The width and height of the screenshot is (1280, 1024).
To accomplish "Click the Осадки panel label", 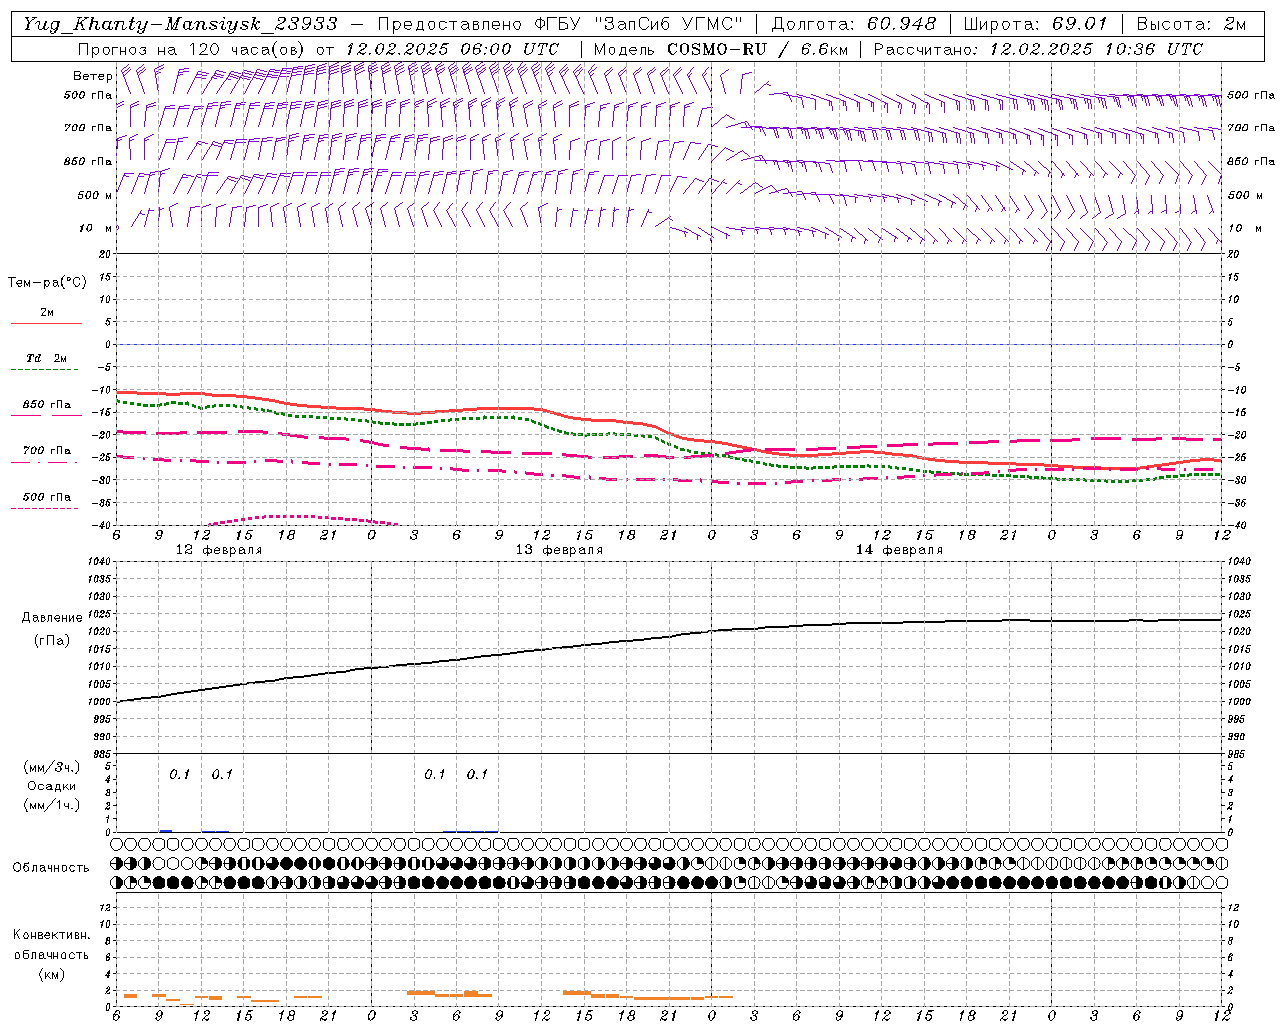I will 52,786.
